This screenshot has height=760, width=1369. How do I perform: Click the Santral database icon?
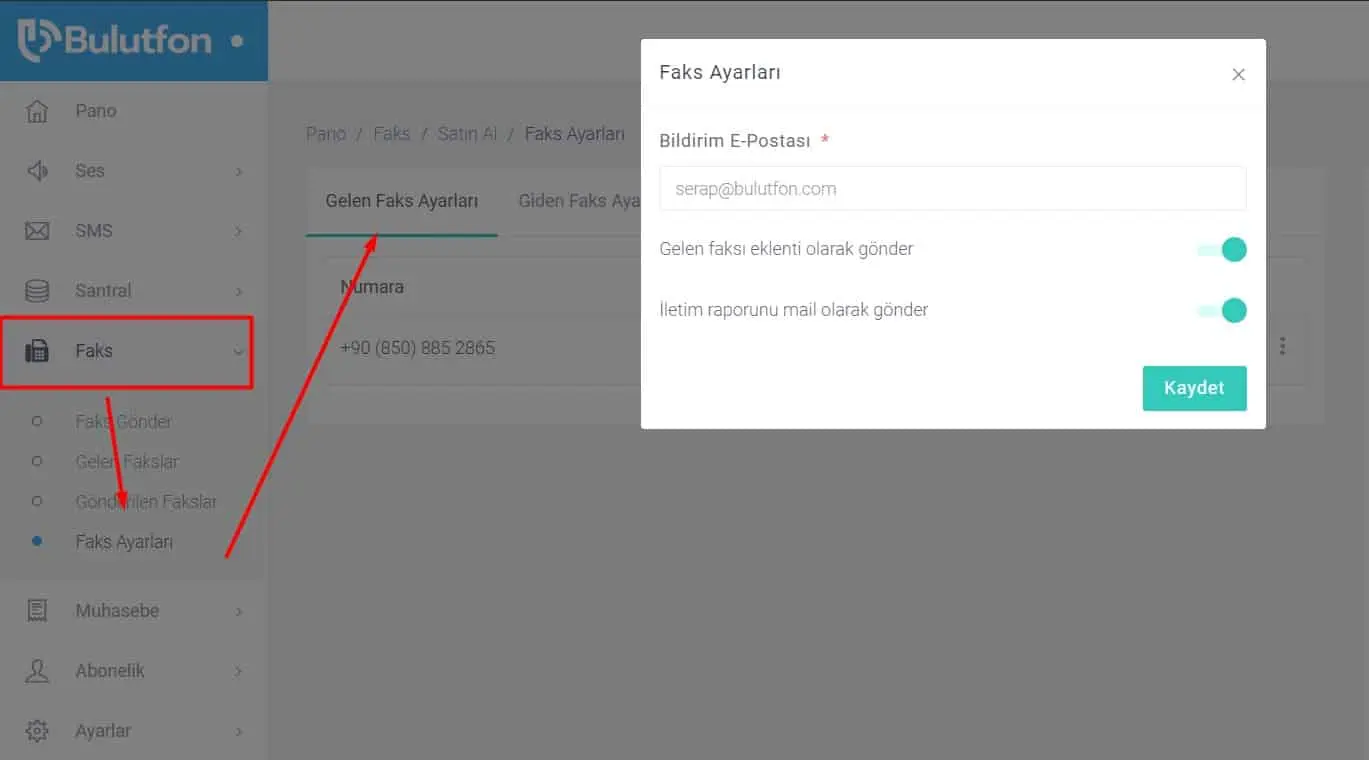tap(37, 291)
